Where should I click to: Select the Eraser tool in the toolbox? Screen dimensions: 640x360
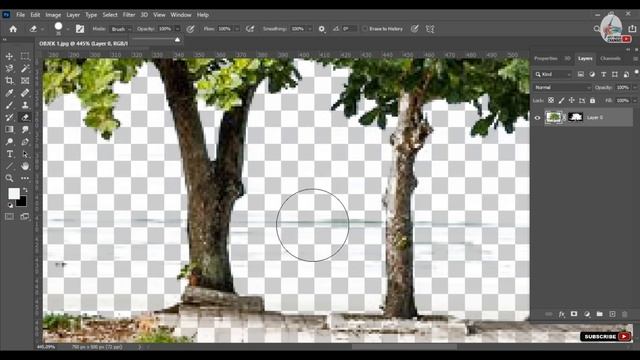coord(25,118)
